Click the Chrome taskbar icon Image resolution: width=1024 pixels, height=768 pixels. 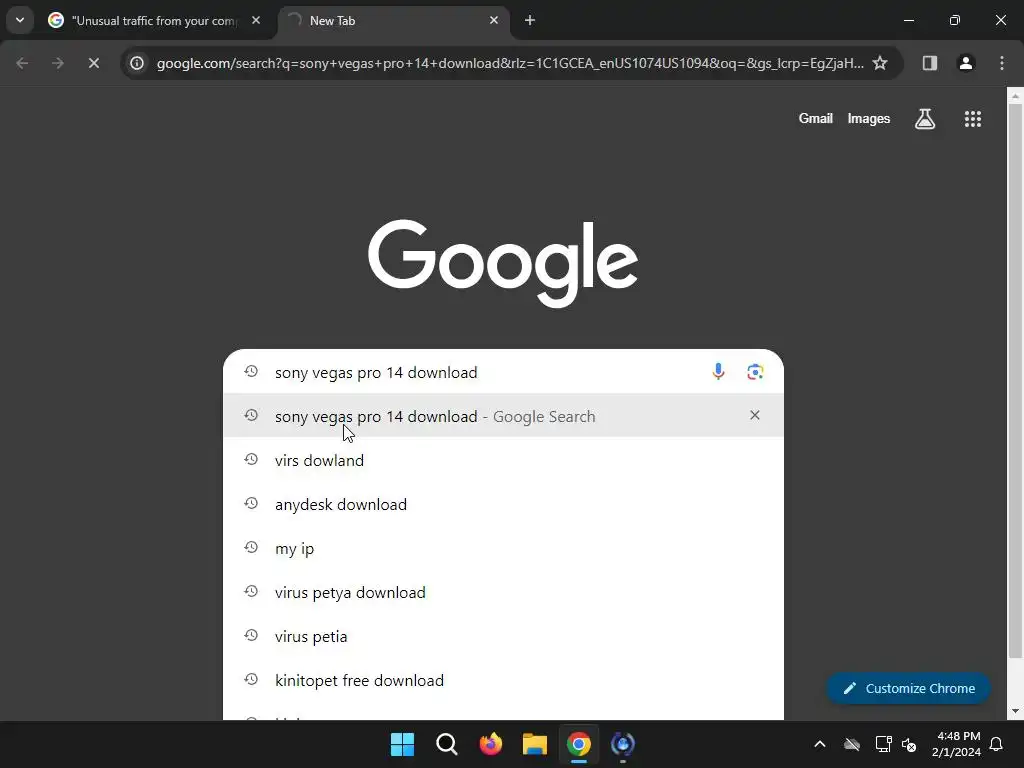coord(579,744)
